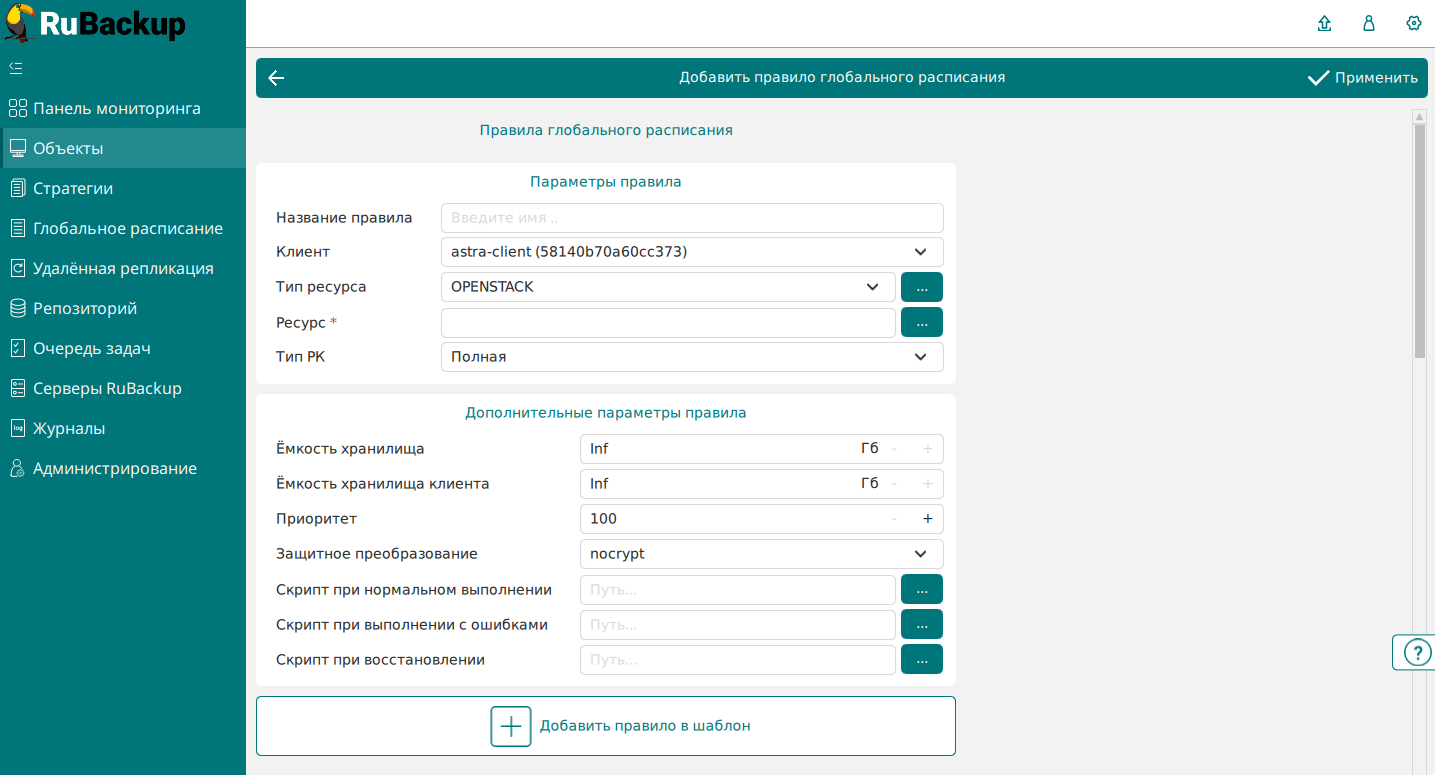The height and width of the screenshot is (775, 1435).
Task: Open the Тип РК dropdown showing Полная
Action: tap(692, 357)
